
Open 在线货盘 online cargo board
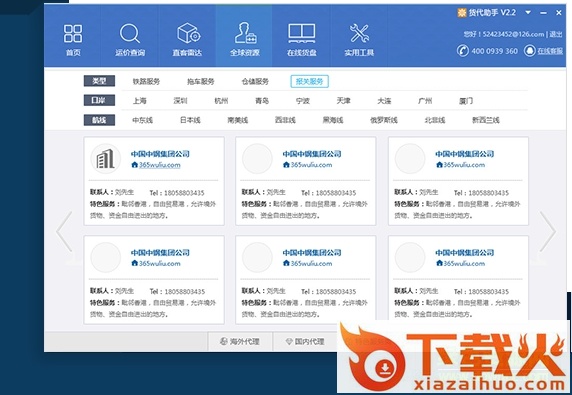pyautogui.click(x=302, y=34)
